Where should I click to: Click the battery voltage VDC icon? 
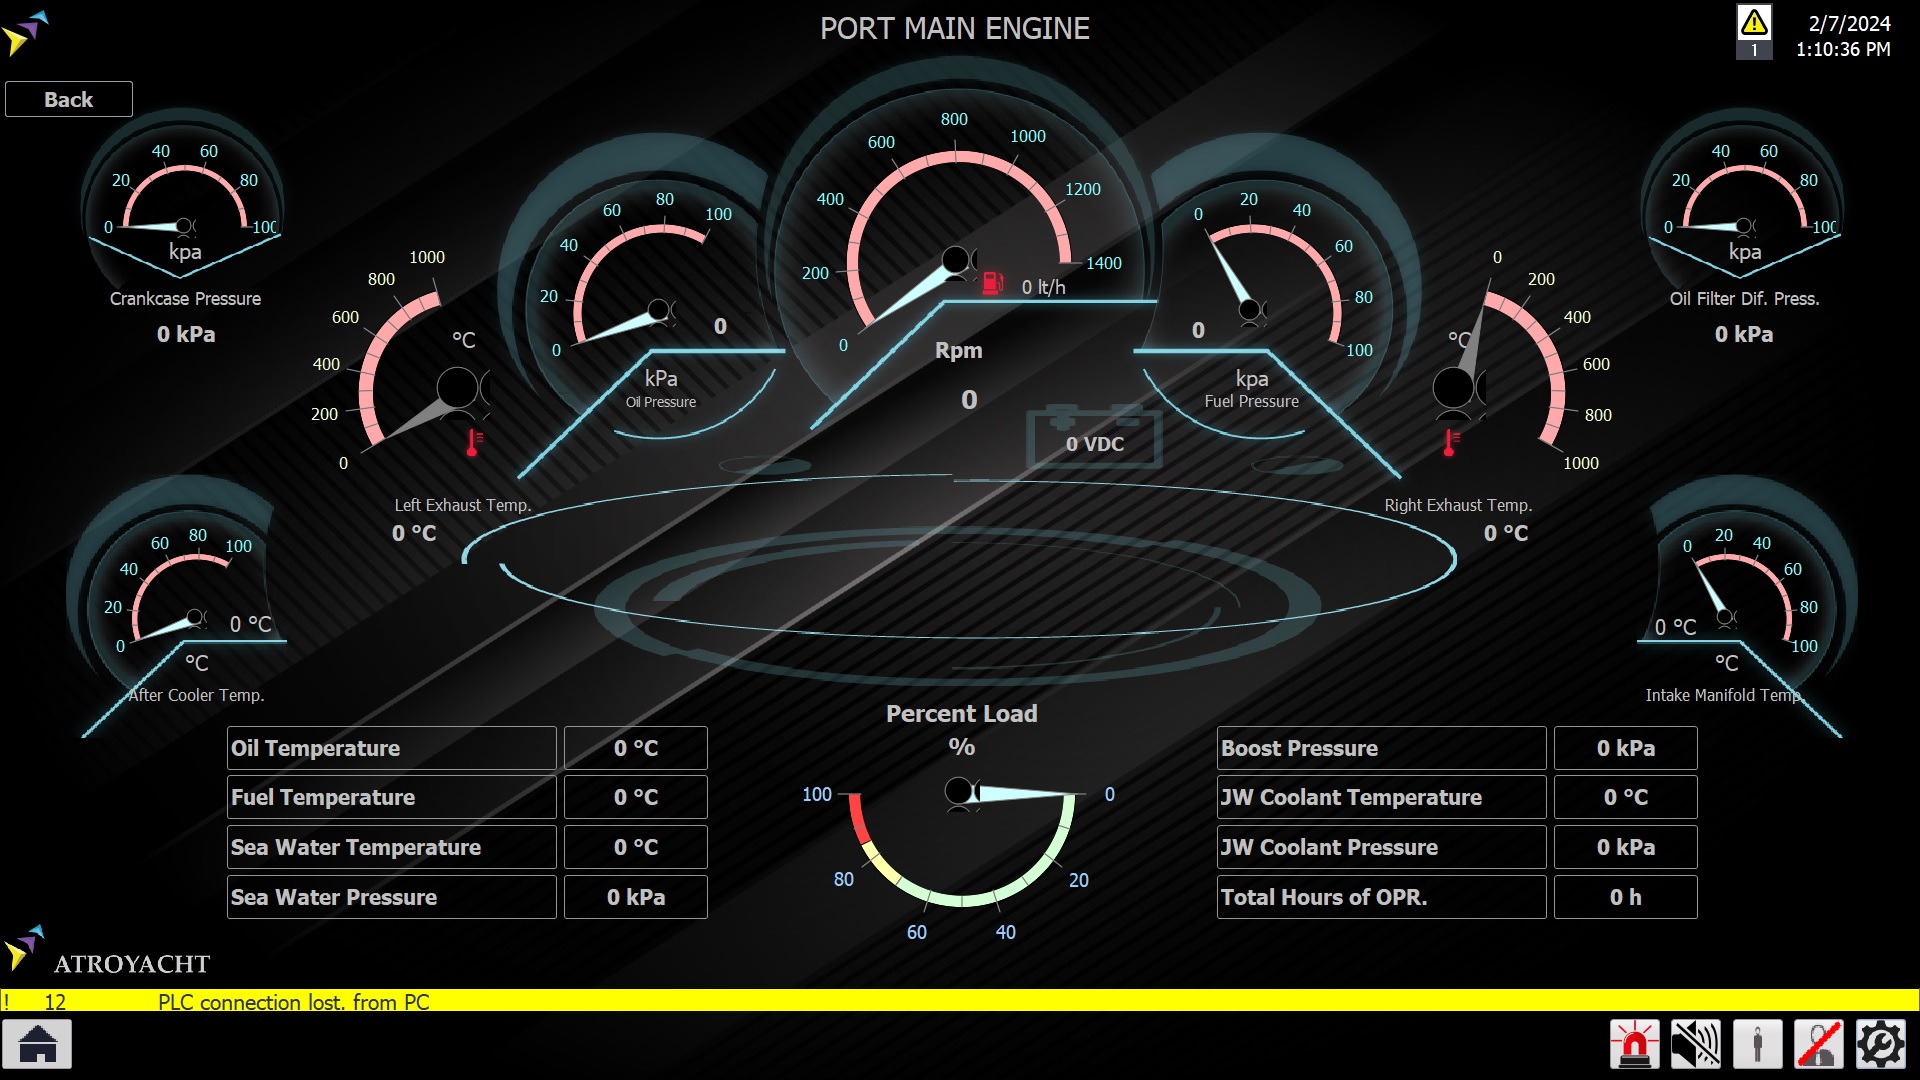point(1094,438)
